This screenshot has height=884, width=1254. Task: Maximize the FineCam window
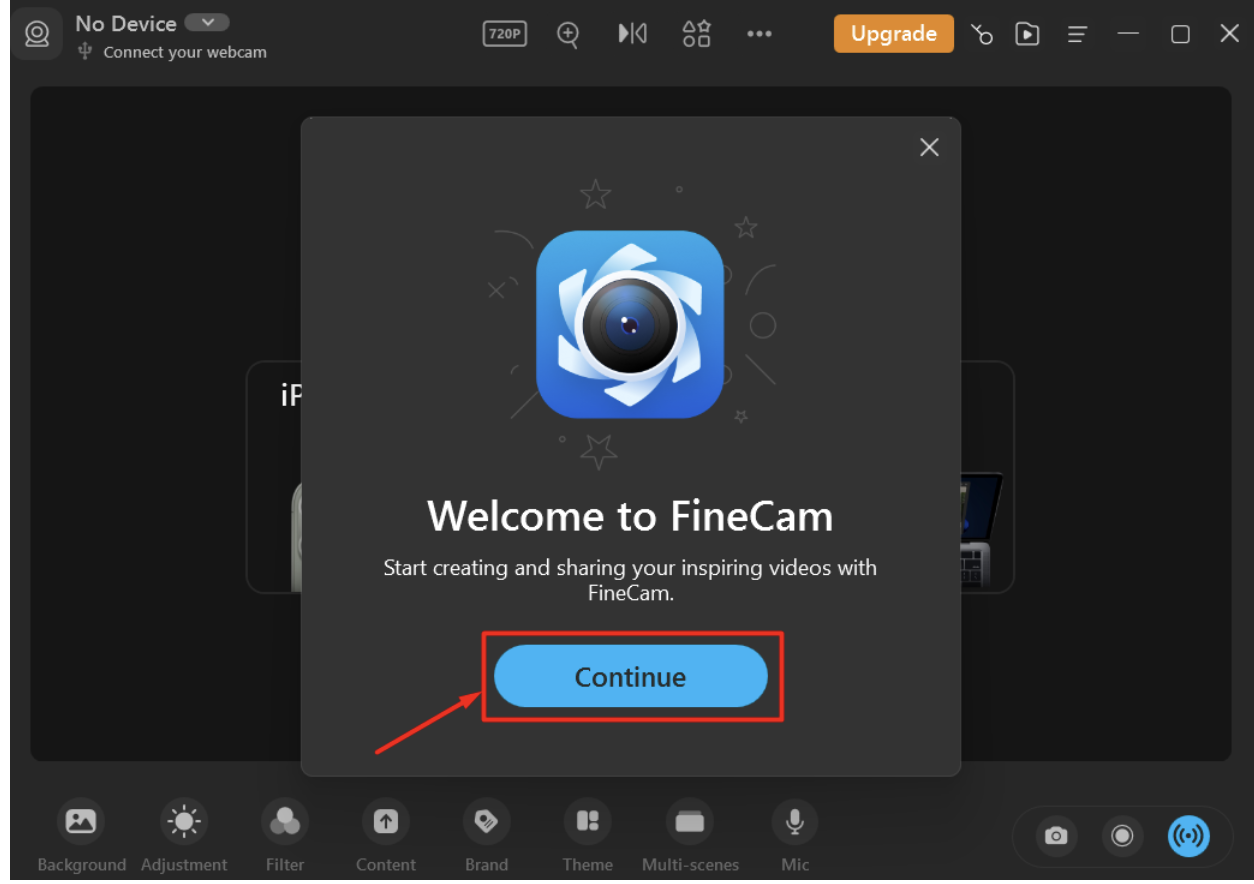[x=1180, y=34]
